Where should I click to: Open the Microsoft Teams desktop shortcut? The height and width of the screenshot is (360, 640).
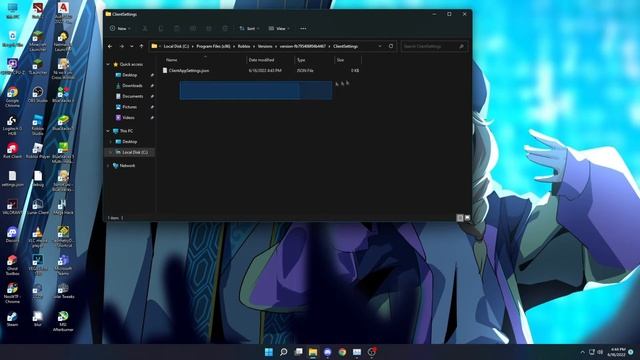point(63,266)
